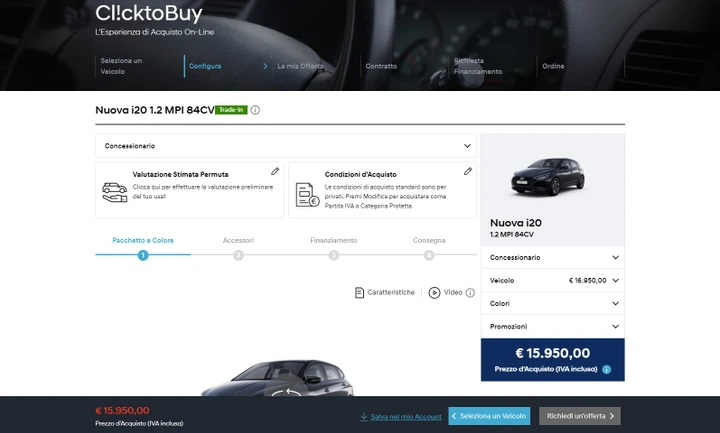720x433 pixels.
Task: Edit Valutazione Stimata Permuta with pencil icon
Action: point(275,171)
